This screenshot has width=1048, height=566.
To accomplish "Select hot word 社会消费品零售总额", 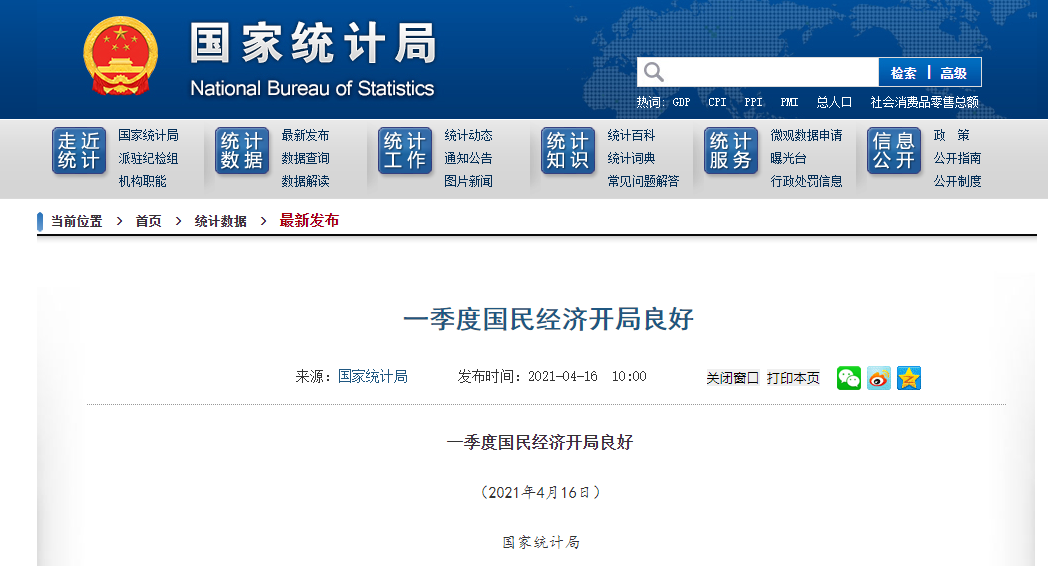I will coord(924,102).
